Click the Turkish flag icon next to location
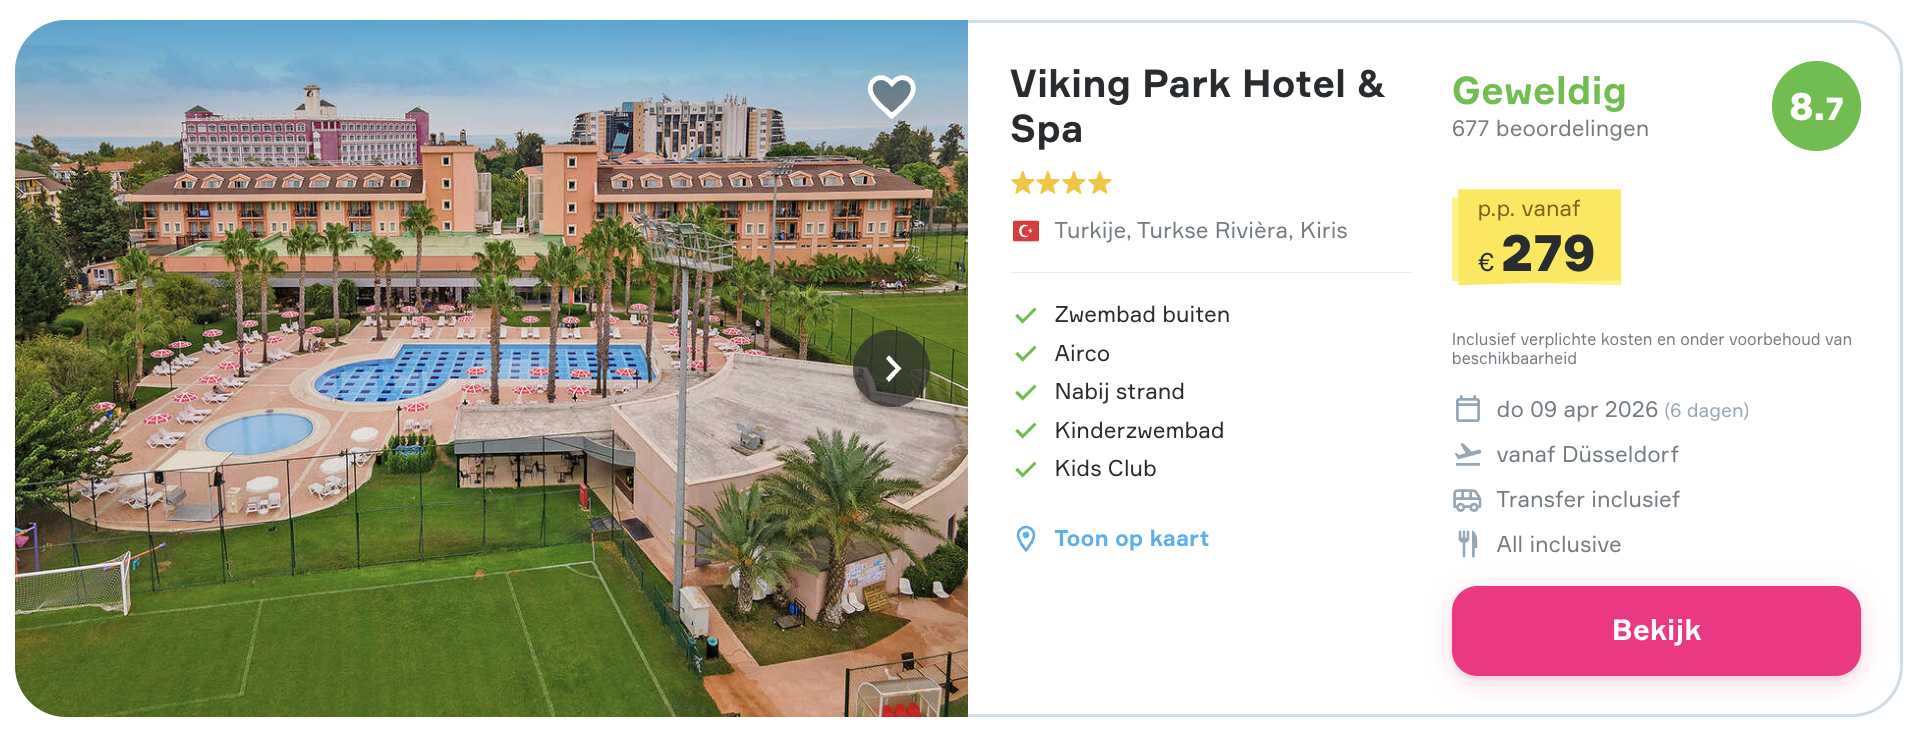1916x732 pixels. click(1028, 230)
